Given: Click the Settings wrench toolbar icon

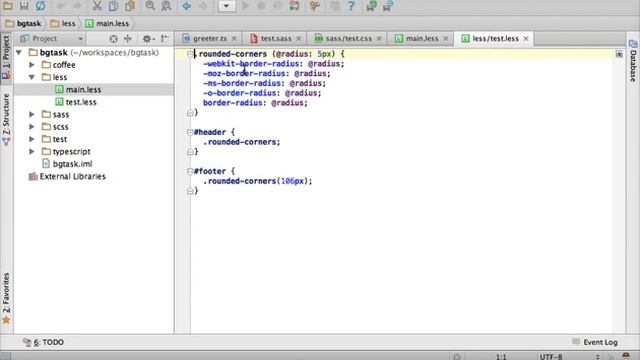Looking at the screenshot, I should tap(315, 6).
